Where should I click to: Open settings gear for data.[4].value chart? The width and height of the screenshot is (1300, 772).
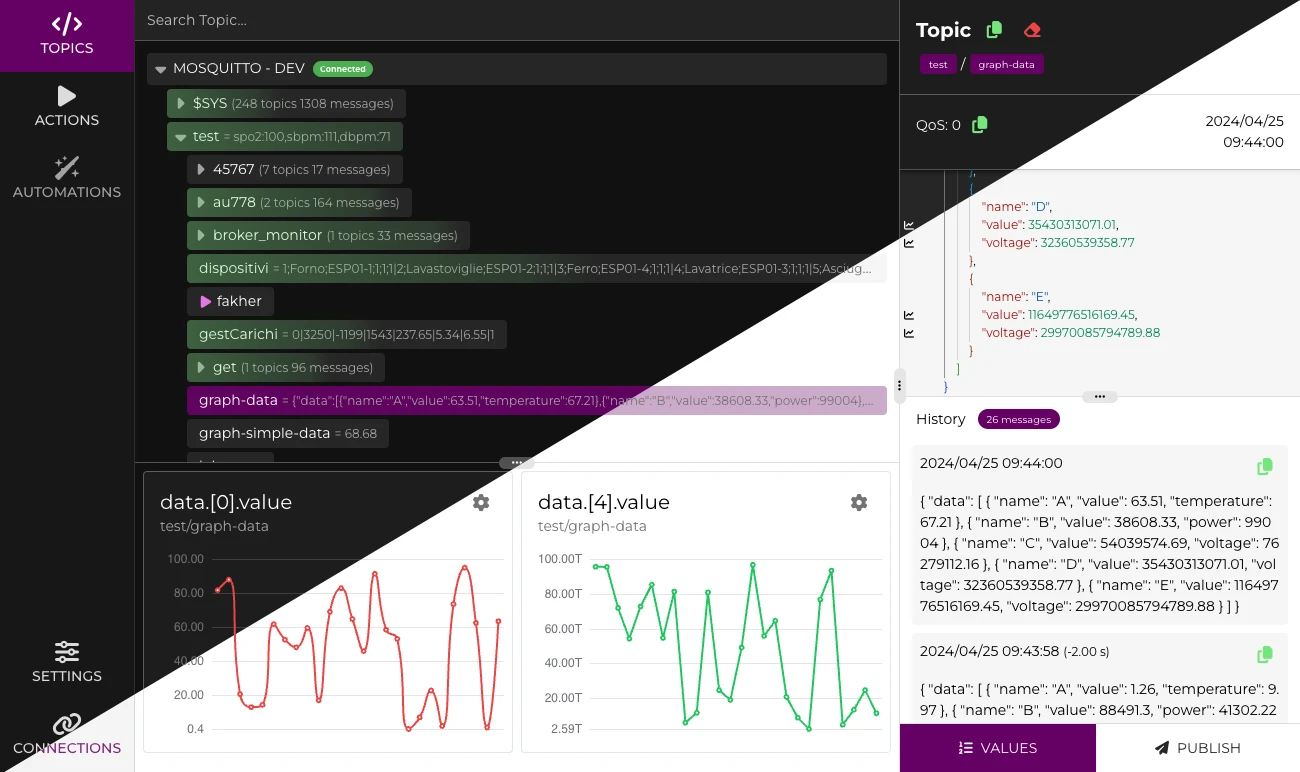point(859,502)
